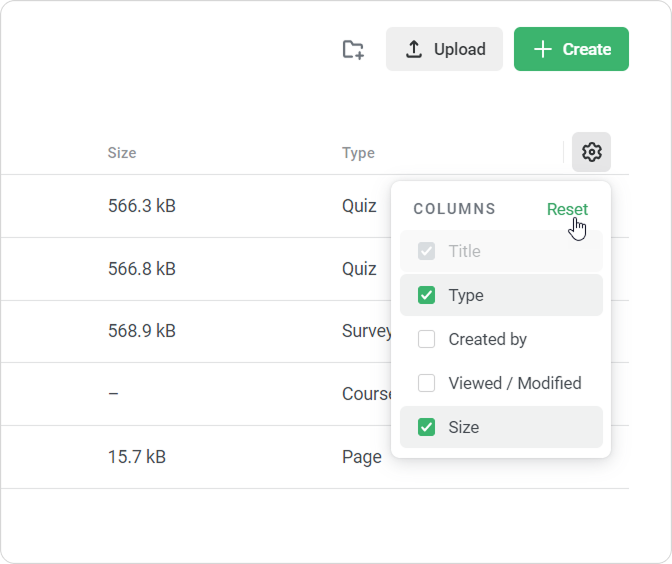The height and width of the screenshot is (564, 672).
Task: Uncheck the Type column checkbox
Action: pos(427,295)
